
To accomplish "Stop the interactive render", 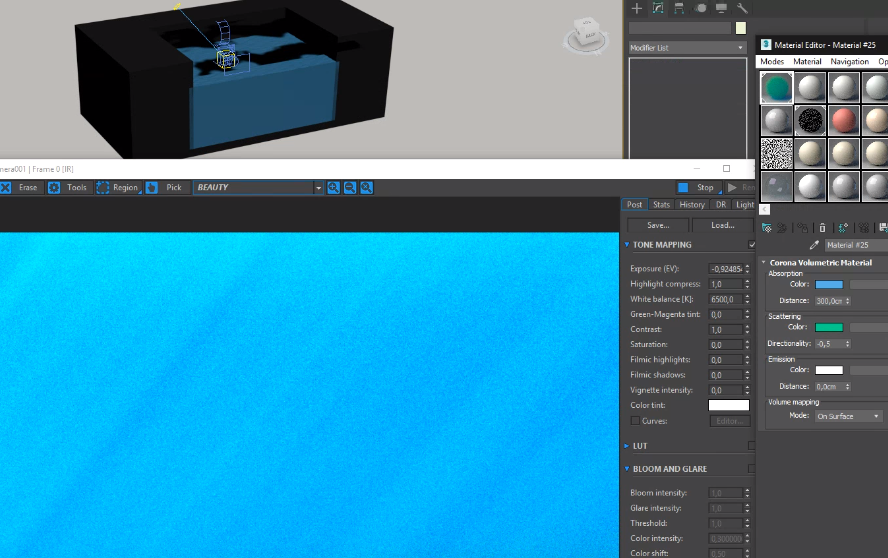I will (x=696, y=187).
